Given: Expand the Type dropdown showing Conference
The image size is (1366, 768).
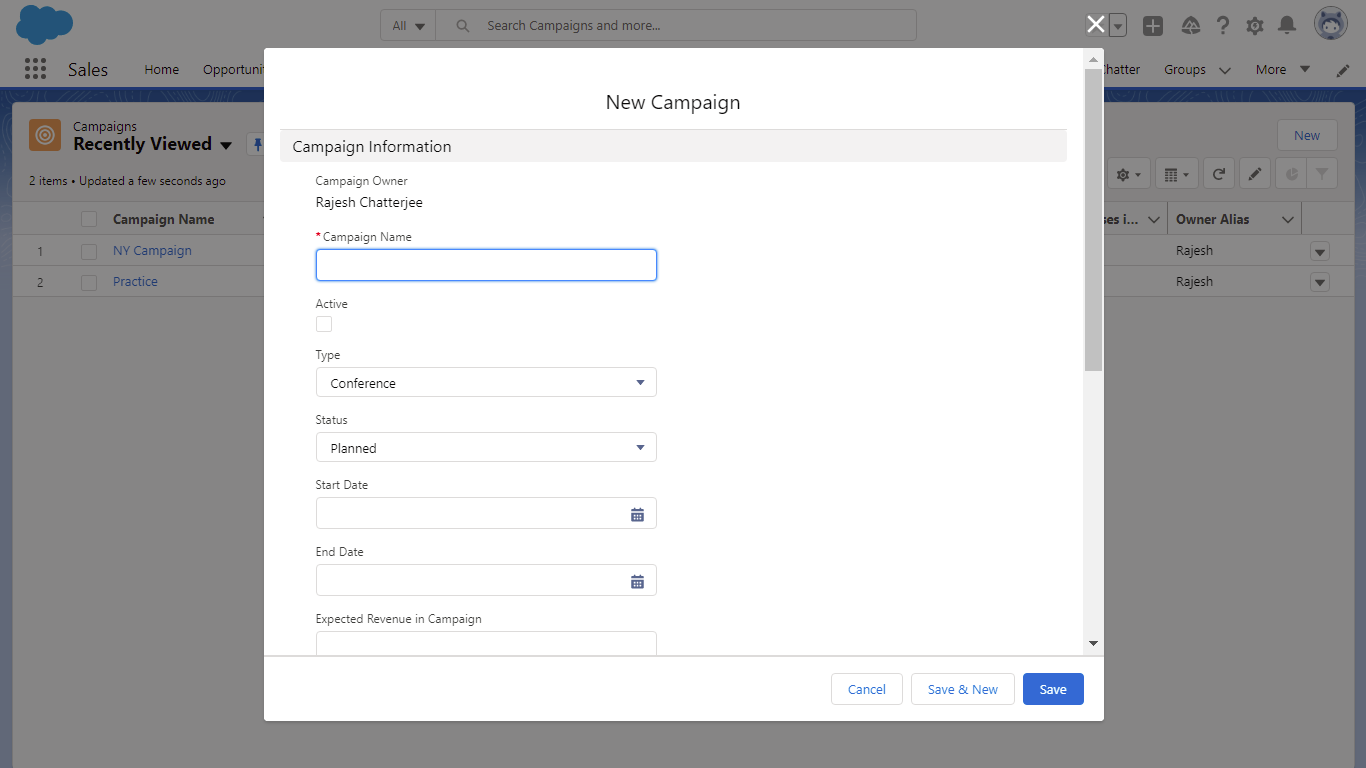Looking at the screenshot, I should (486, 383).
